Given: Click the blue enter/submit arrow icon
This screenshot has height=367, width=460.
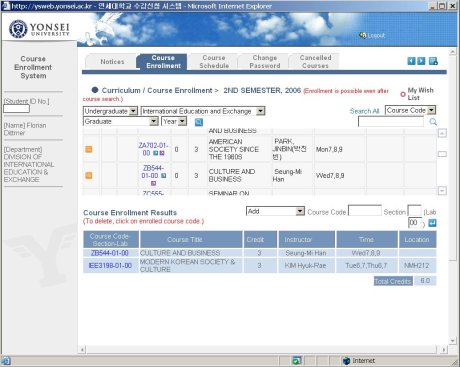Looking at the screenshot, I should [432, 223].
